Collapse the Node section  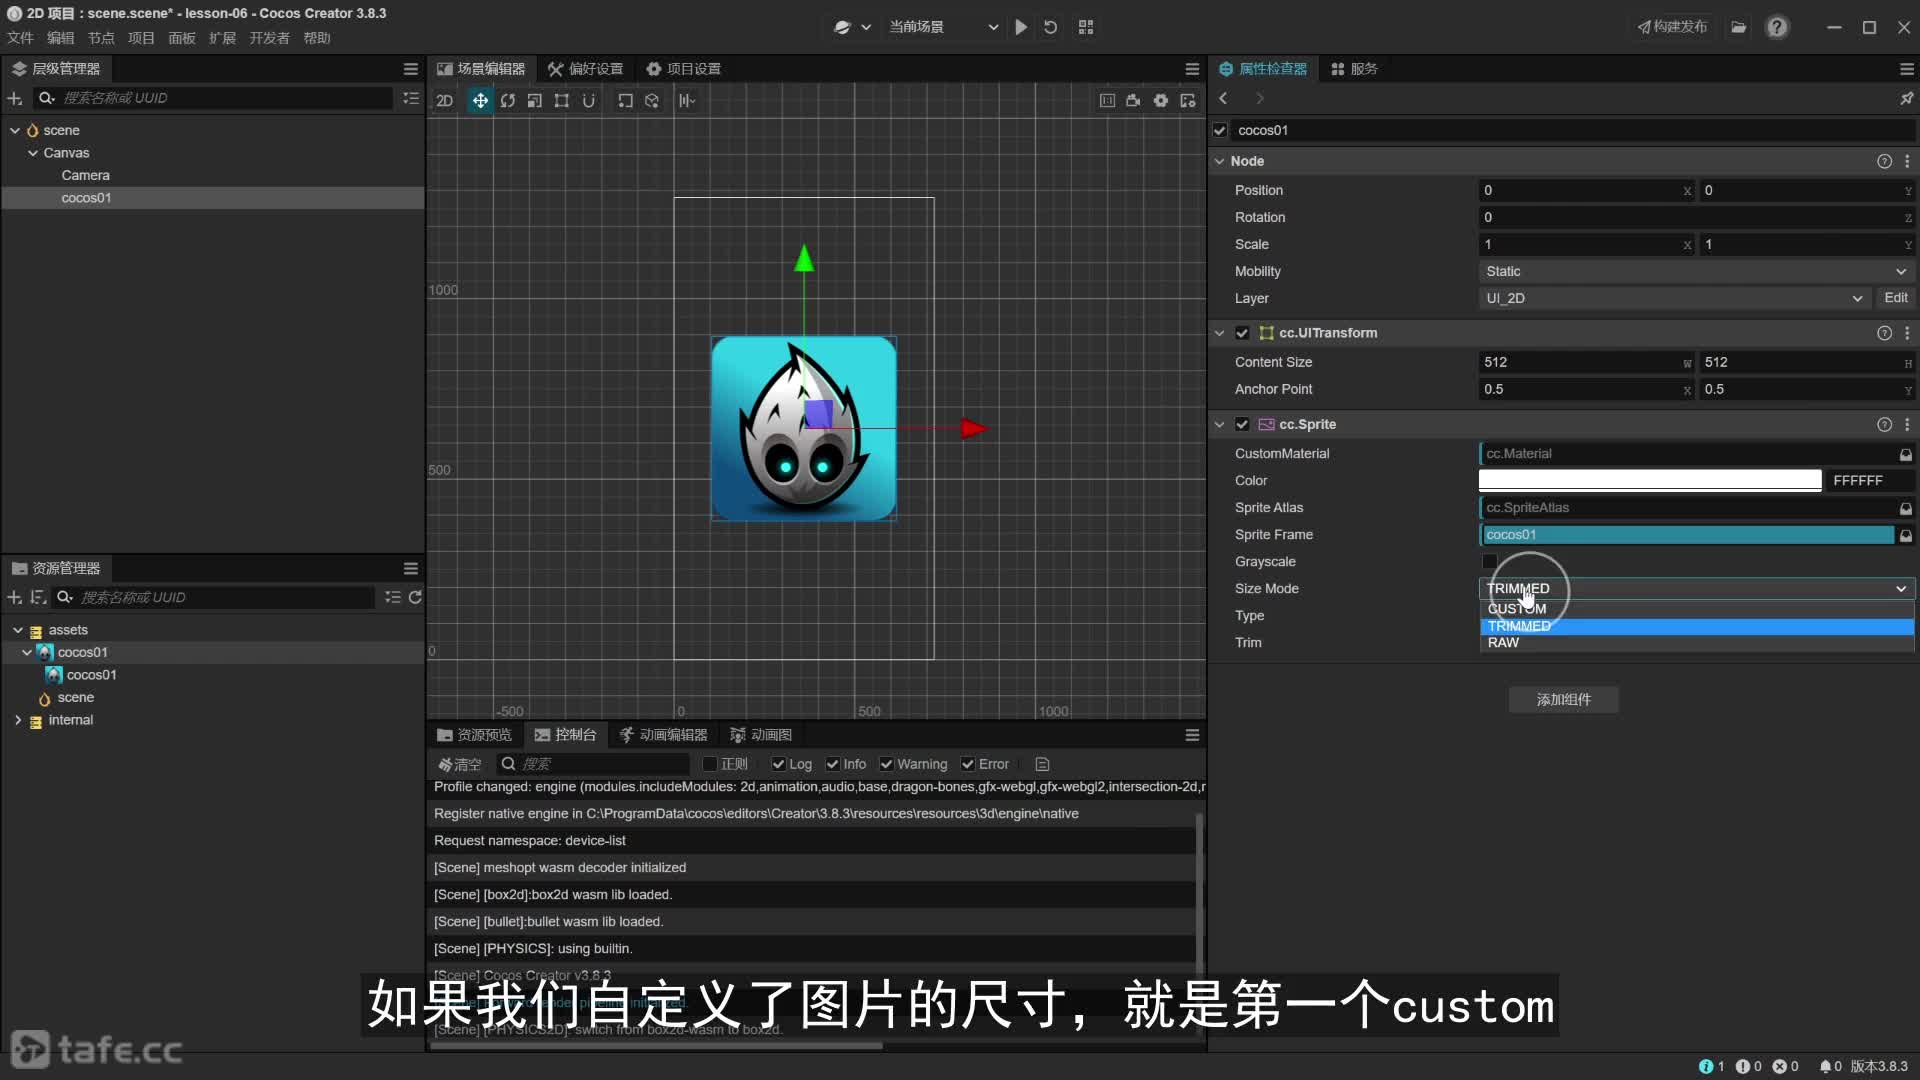tap(1219, 161)
